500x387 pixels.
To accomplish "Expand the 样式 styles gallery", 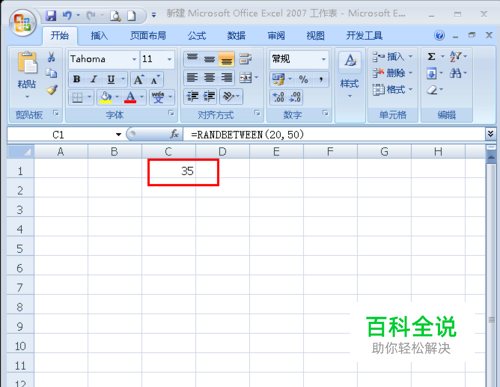I will 349,76.
